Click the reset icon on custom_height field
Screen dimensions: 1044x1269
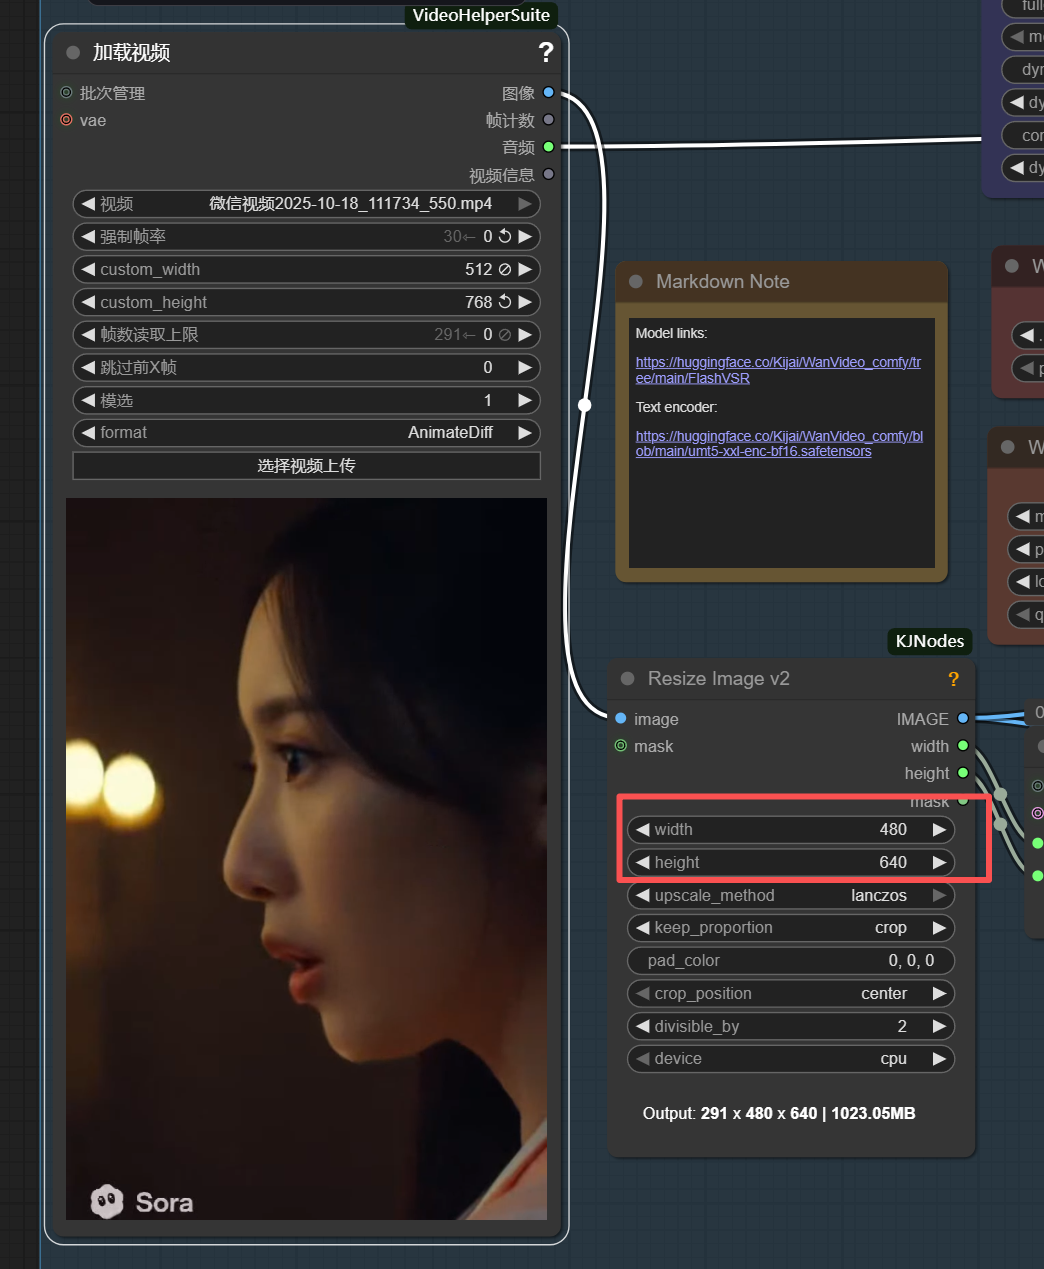pos(505,302)
